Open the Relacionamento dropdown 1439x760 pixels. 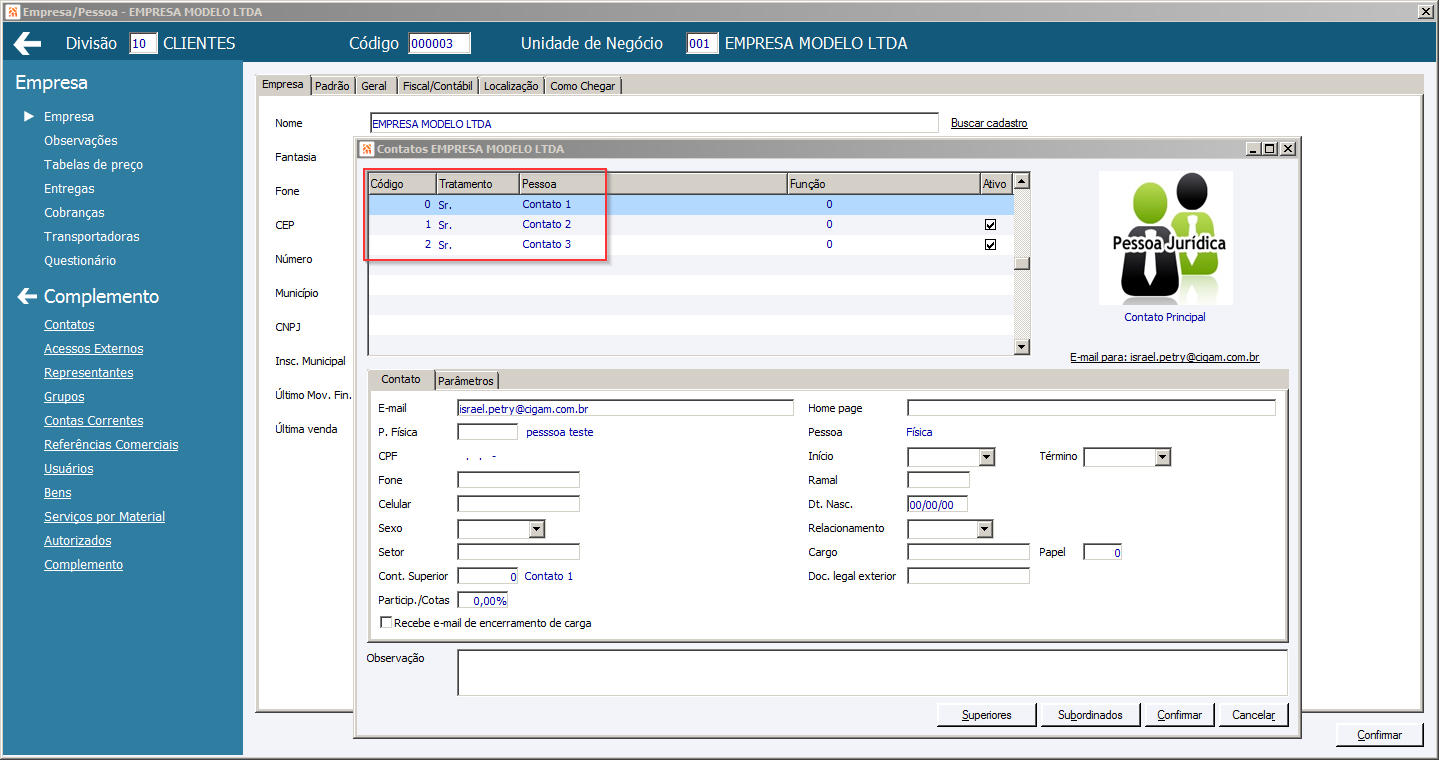(985, 529)
